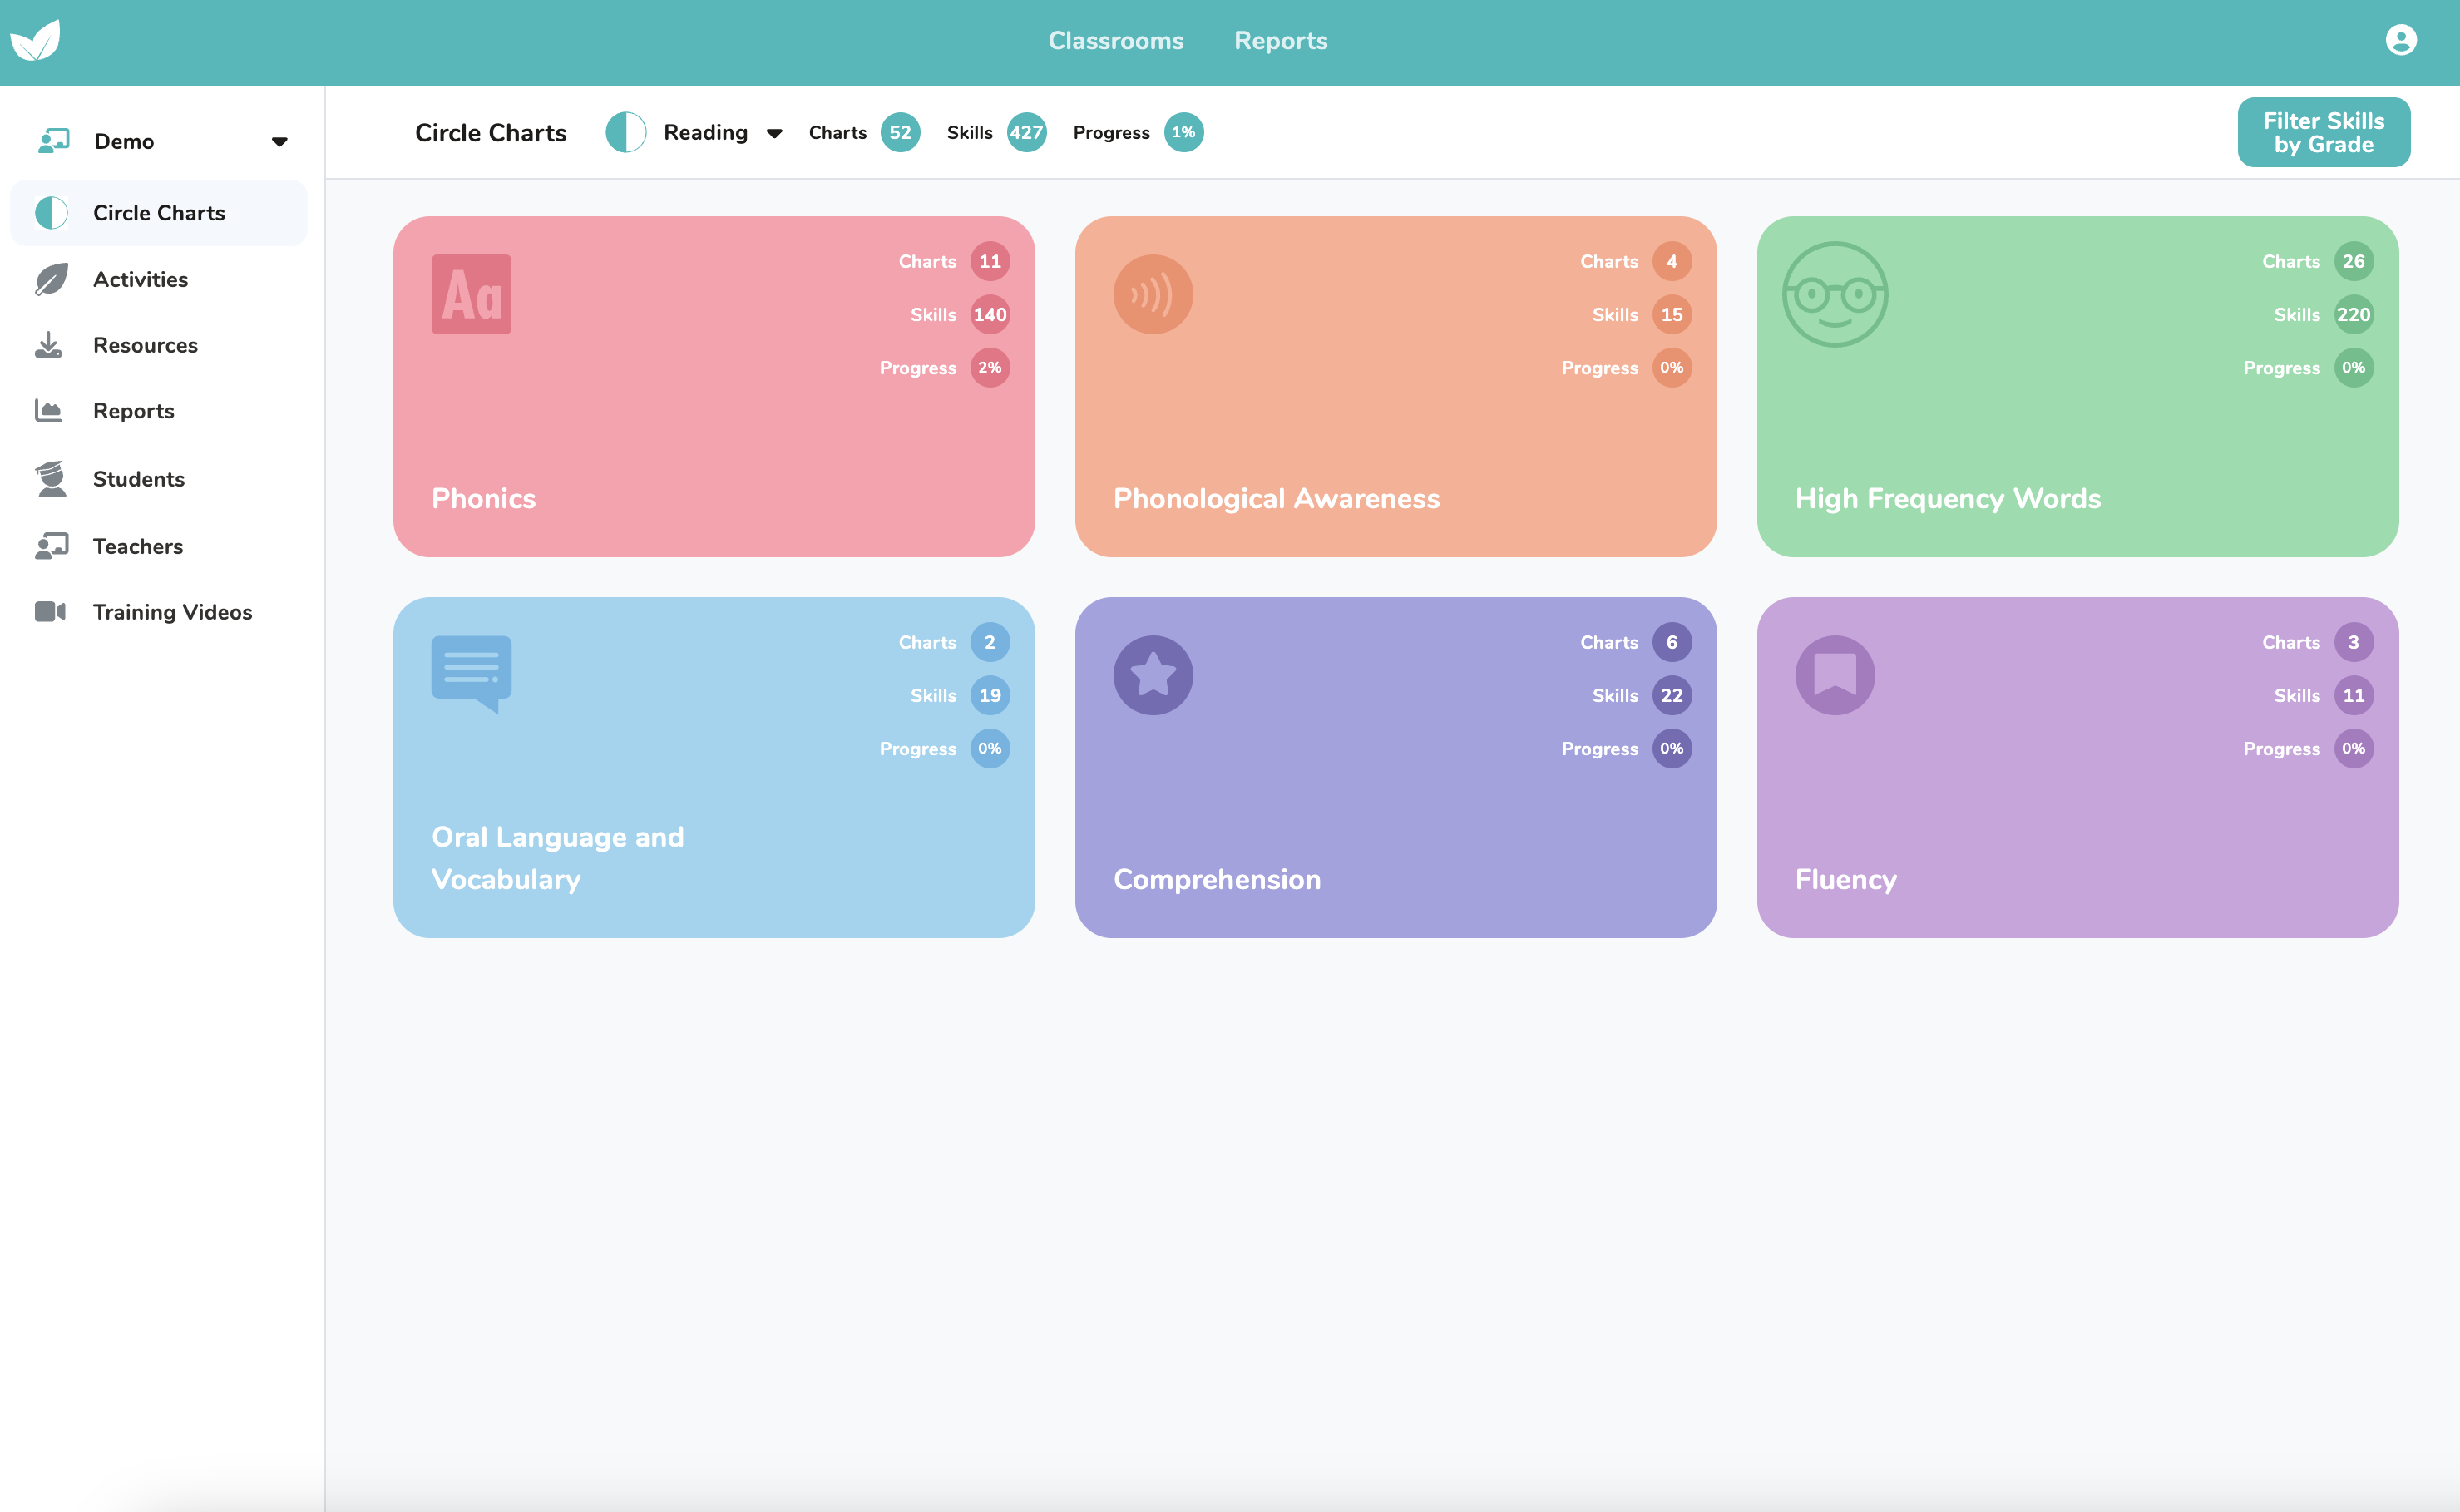Viewport: 2460px width, 1512px height.
Task: Open the Phonics card title
Action: click(x=483, y=498)
